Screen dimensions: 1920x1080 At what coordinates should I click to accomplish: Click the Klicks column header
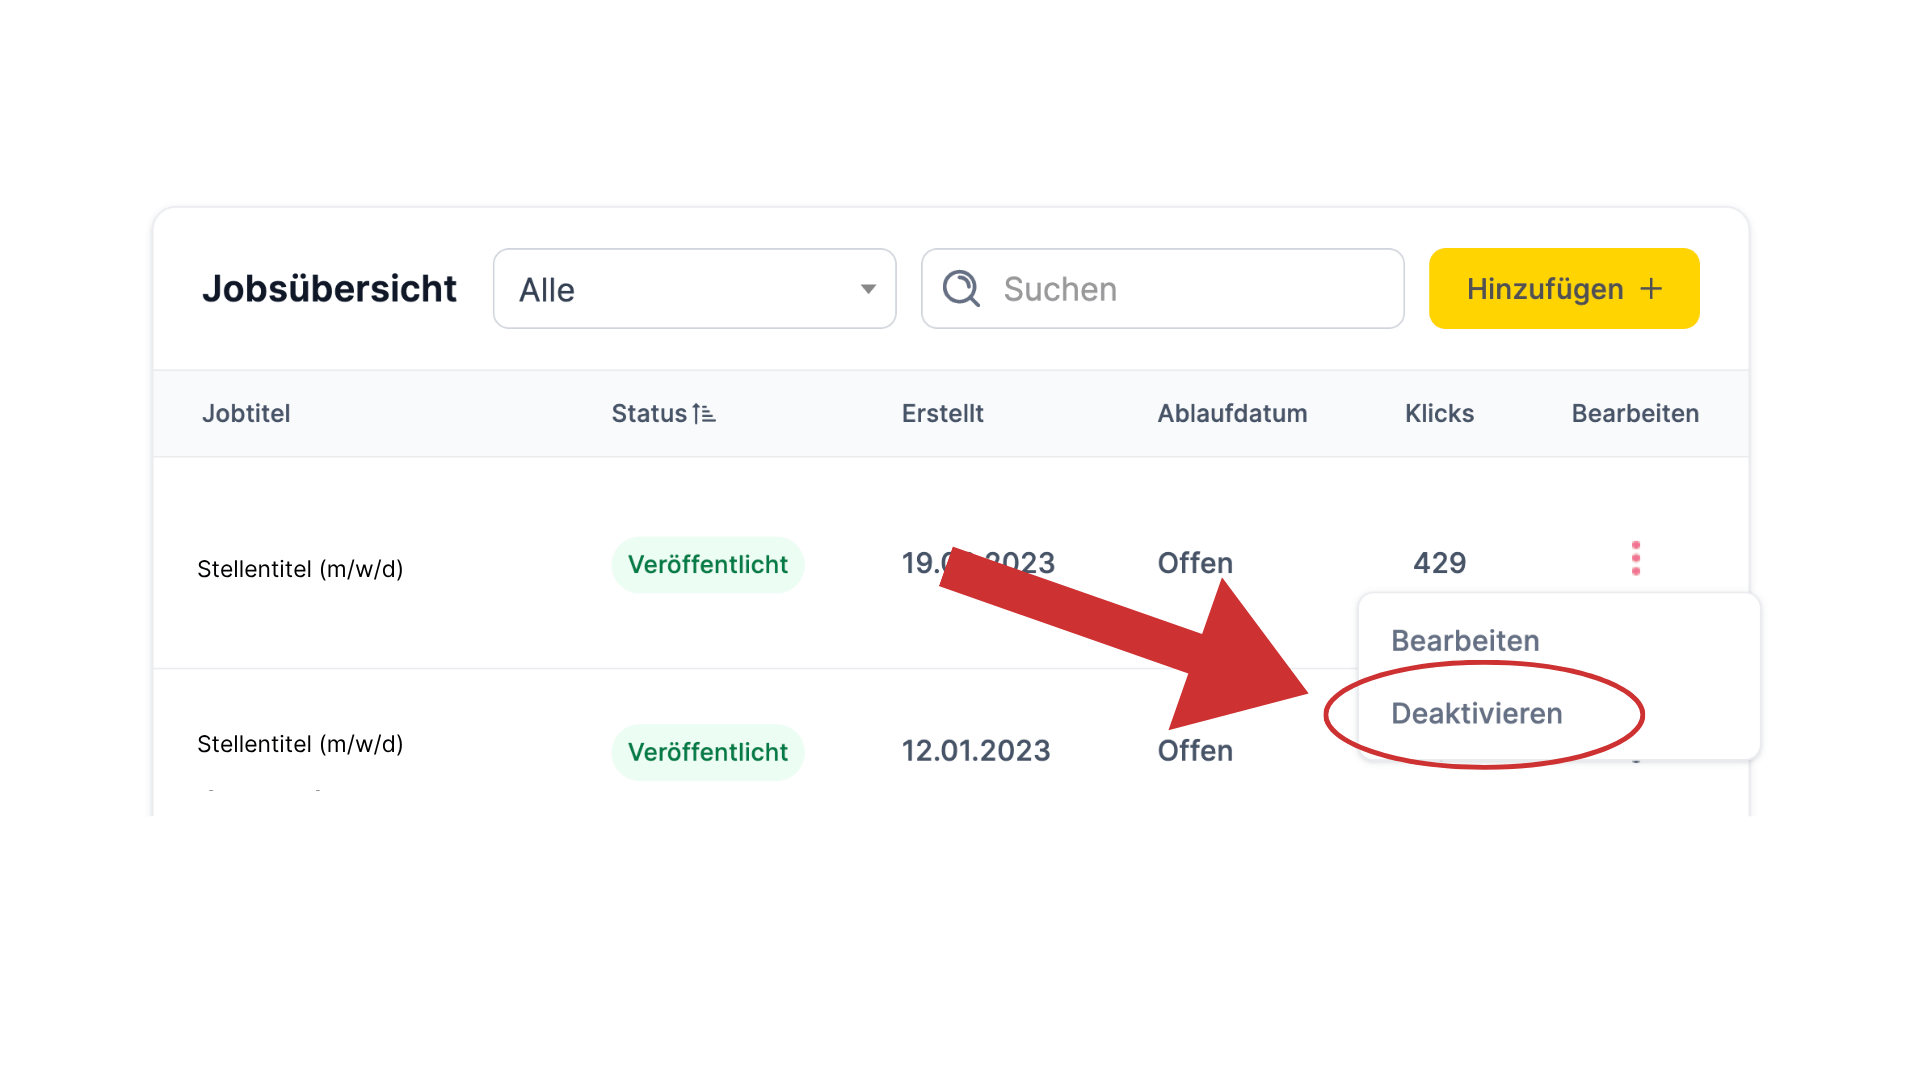(1439, 413)
